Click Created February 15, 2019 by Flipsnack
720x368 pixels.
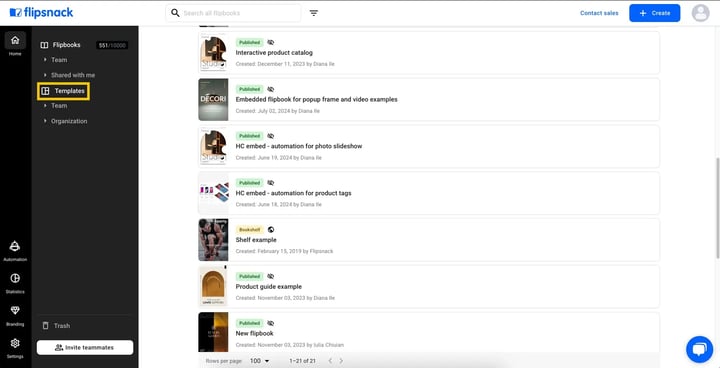pos(284,251)
